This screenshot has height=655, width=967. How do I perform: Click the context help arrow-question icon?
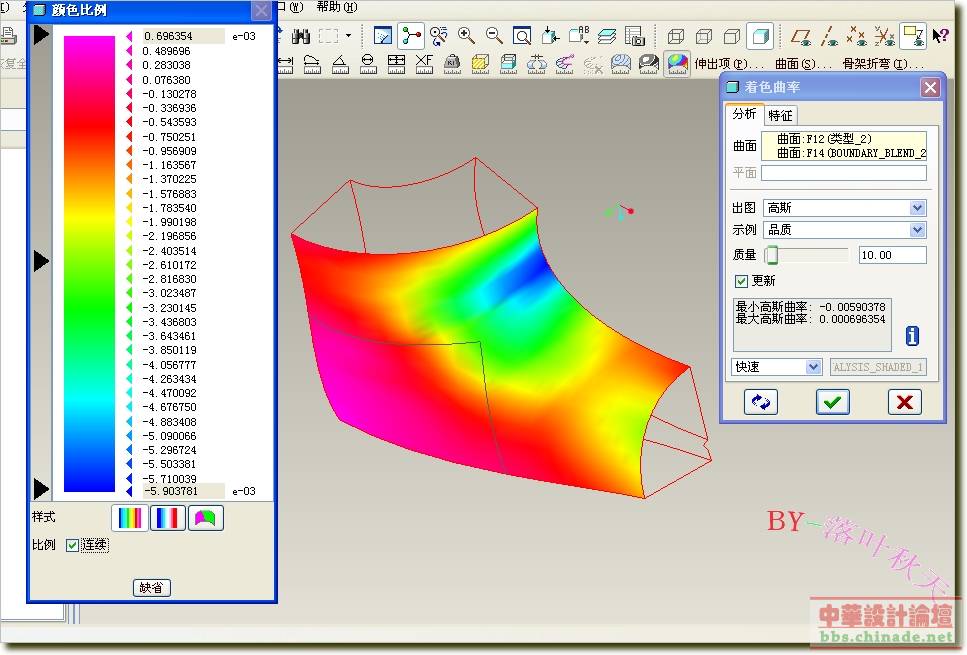(x=940, y=36)
